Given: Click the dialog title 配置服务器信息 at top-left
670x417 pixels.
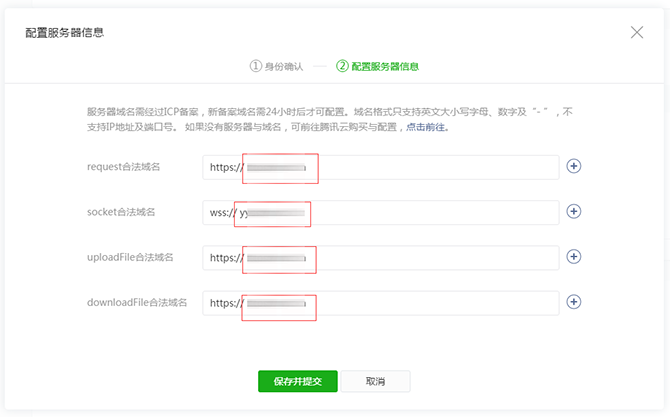Looking at the screenshot, I should 65,32.
